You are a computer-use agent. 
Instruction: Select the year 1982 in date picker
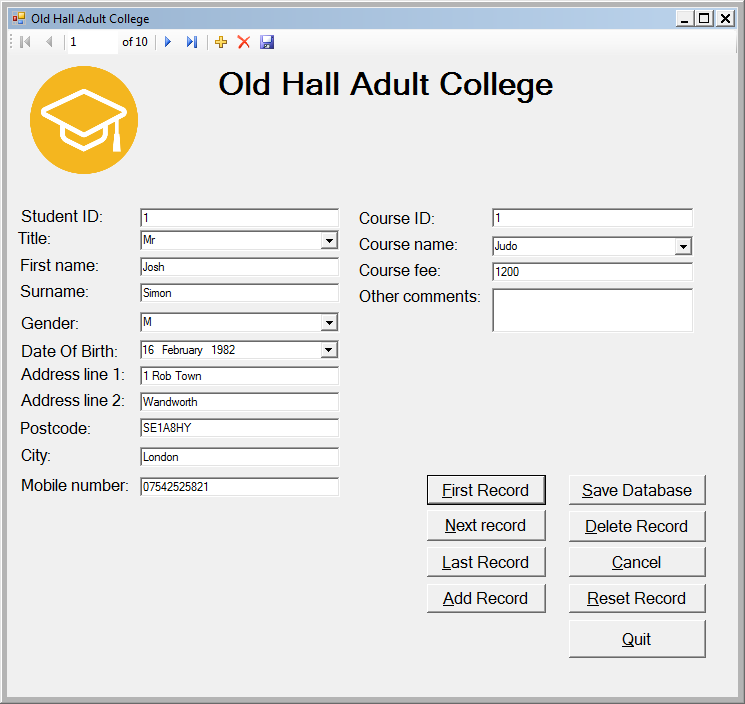223,350
